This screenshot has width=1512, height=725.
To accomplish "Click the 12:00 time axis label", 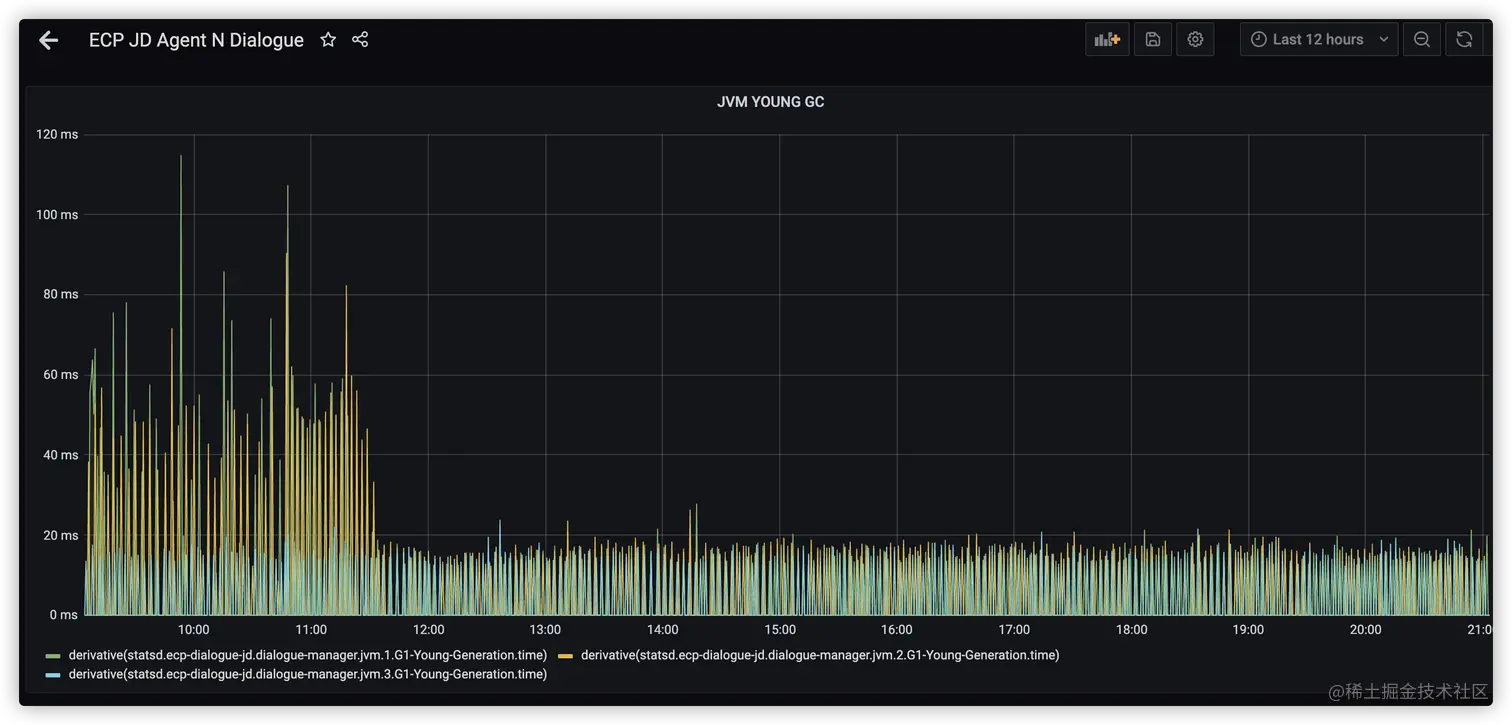I will (428, 630).
